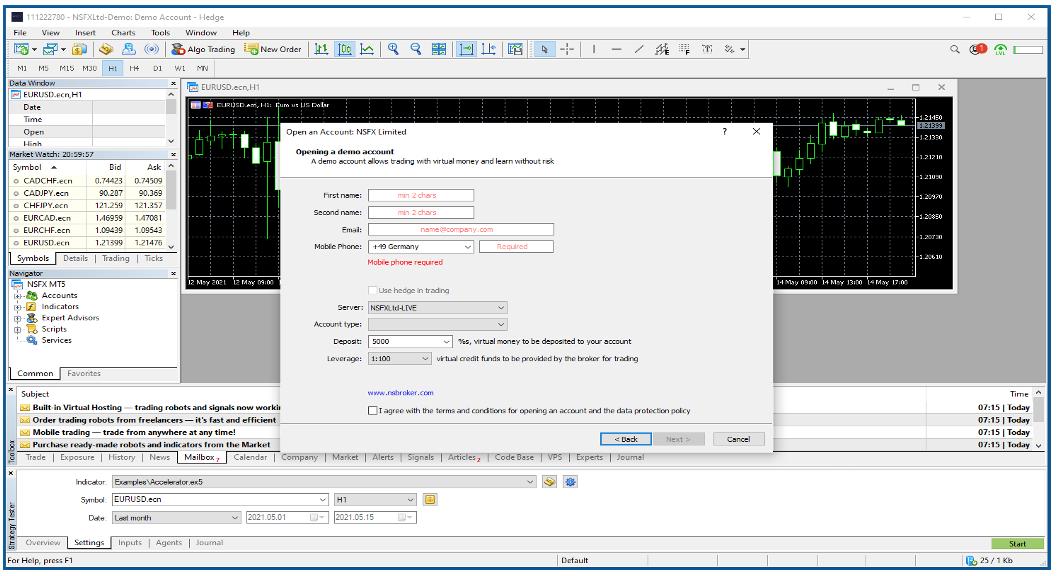Toggle chart auto scroll icon

coord(466,49)
